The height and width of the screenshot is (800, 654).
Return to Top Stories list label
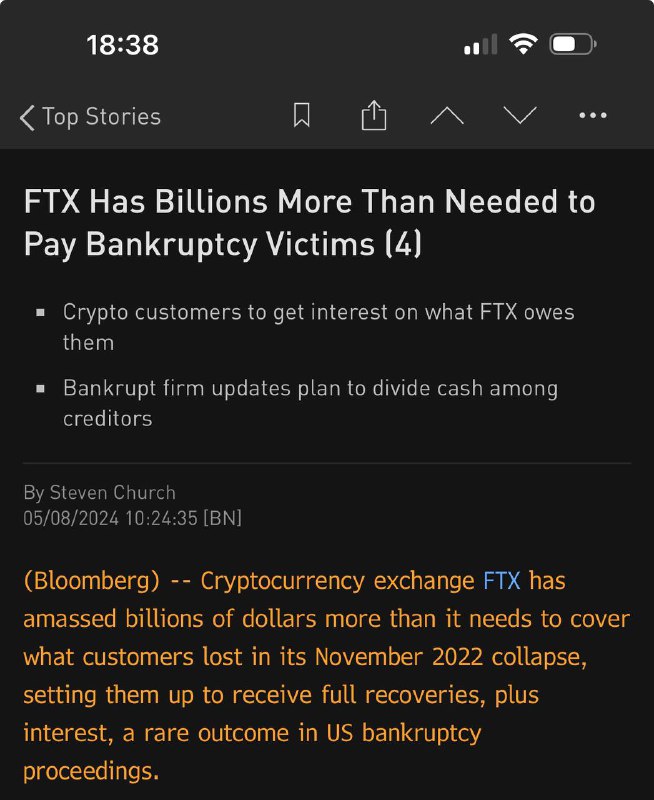point(101,117)
